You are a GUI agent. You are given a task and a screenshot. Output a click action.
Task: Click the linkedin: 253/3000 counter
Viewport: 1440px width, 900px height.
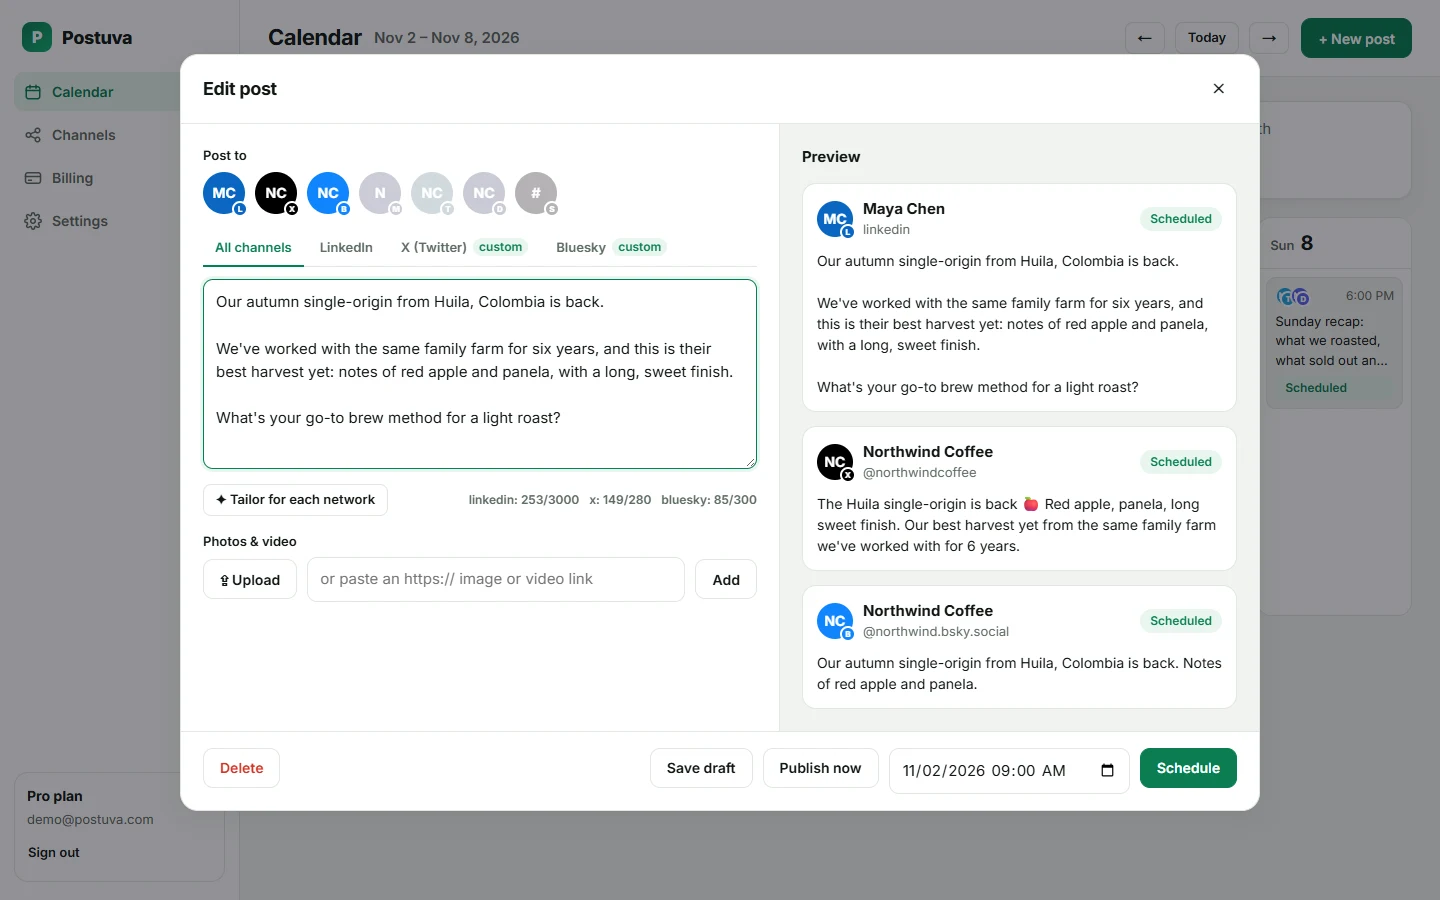coord(524,500)
